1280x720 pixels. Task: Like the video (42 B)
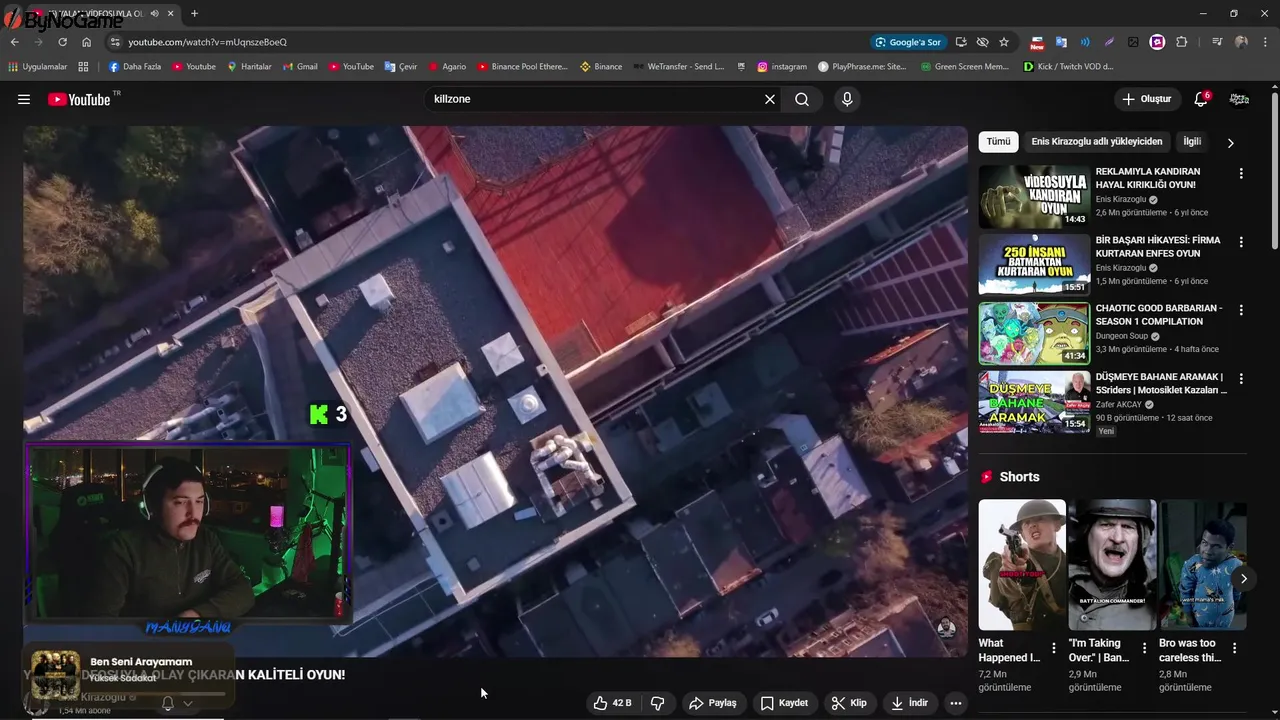click(612, 703)
